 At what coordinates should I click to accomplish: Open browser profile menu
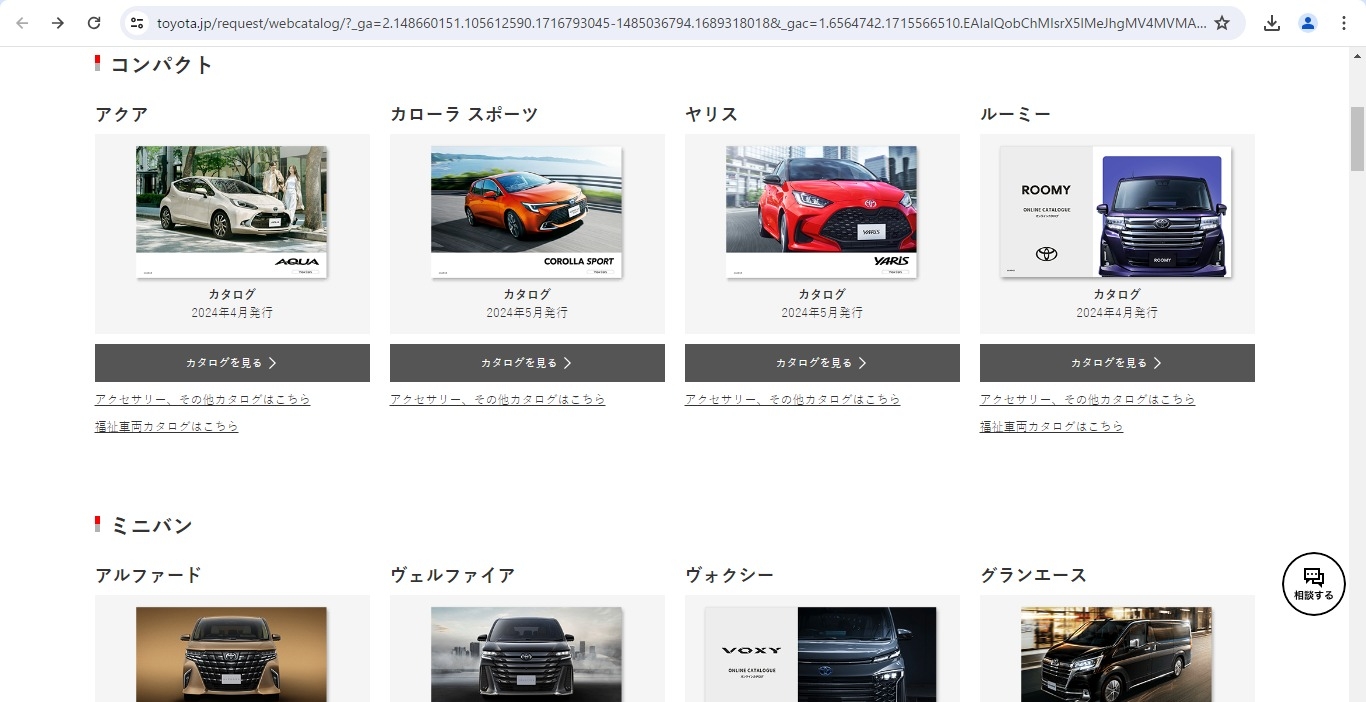point(1308,23)
